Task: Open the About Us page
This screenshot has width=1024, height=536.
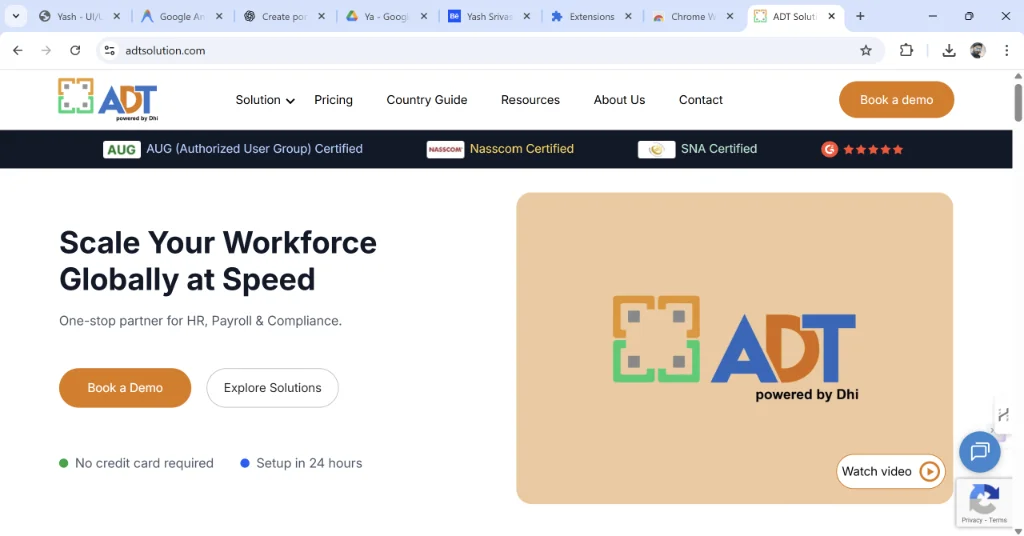Action: (619, 100)
